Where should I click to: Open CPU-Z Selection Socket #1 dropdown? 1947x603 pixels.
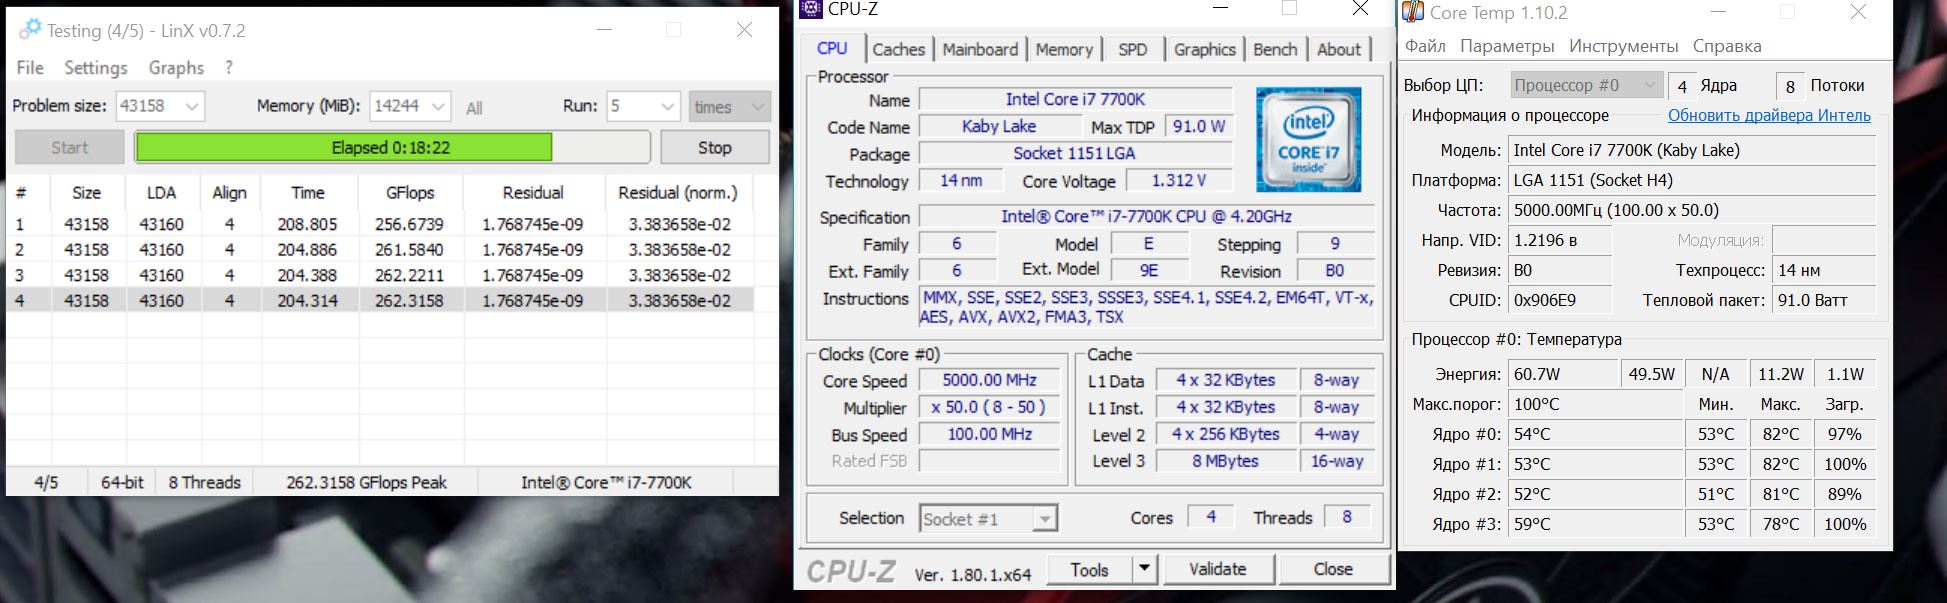[x=1044, y=519]
